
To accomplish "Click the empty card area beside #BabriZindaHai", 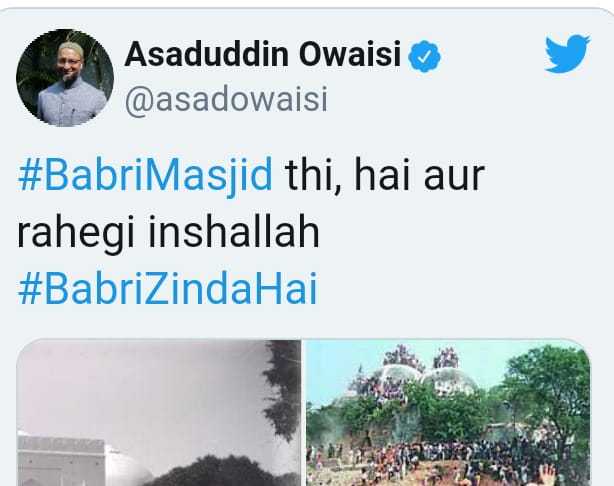I will point(454,289).
